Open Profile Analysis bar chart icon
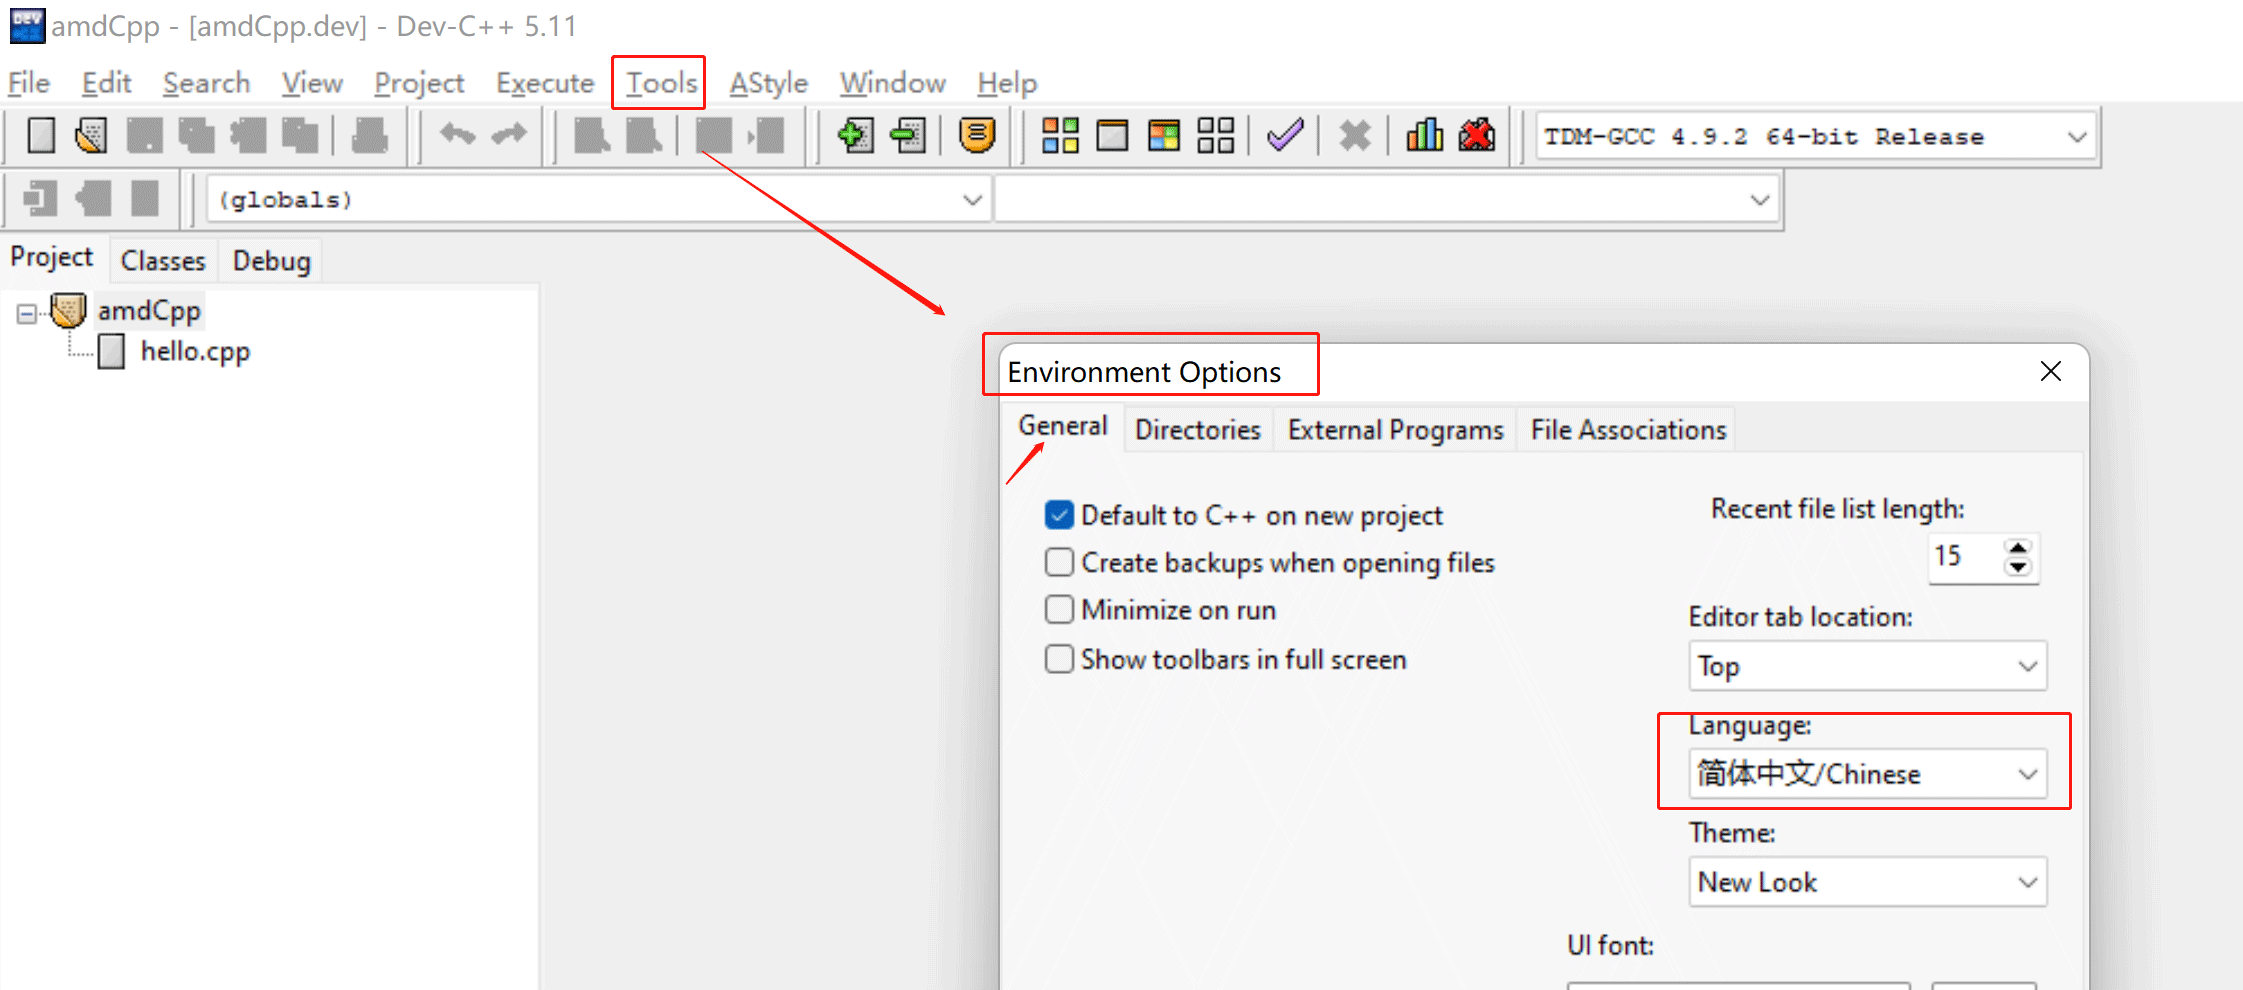This screenshot has width=2243, height=990. 1424,135
